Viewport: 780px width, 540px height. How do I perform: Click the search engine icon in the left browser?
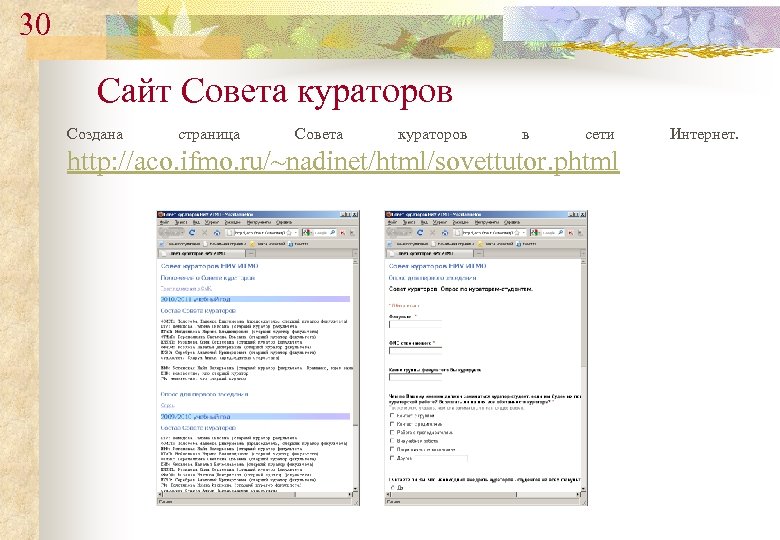coord(307,233)
